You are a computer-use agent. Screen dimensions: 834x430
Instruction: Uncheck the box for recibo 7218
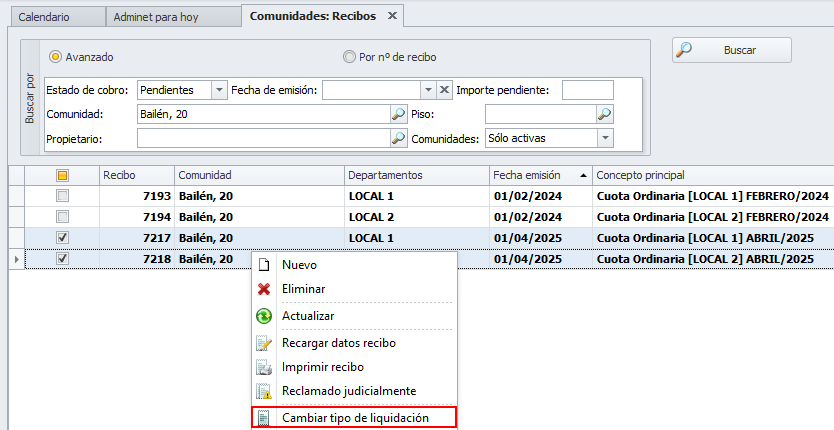[62, 259]
